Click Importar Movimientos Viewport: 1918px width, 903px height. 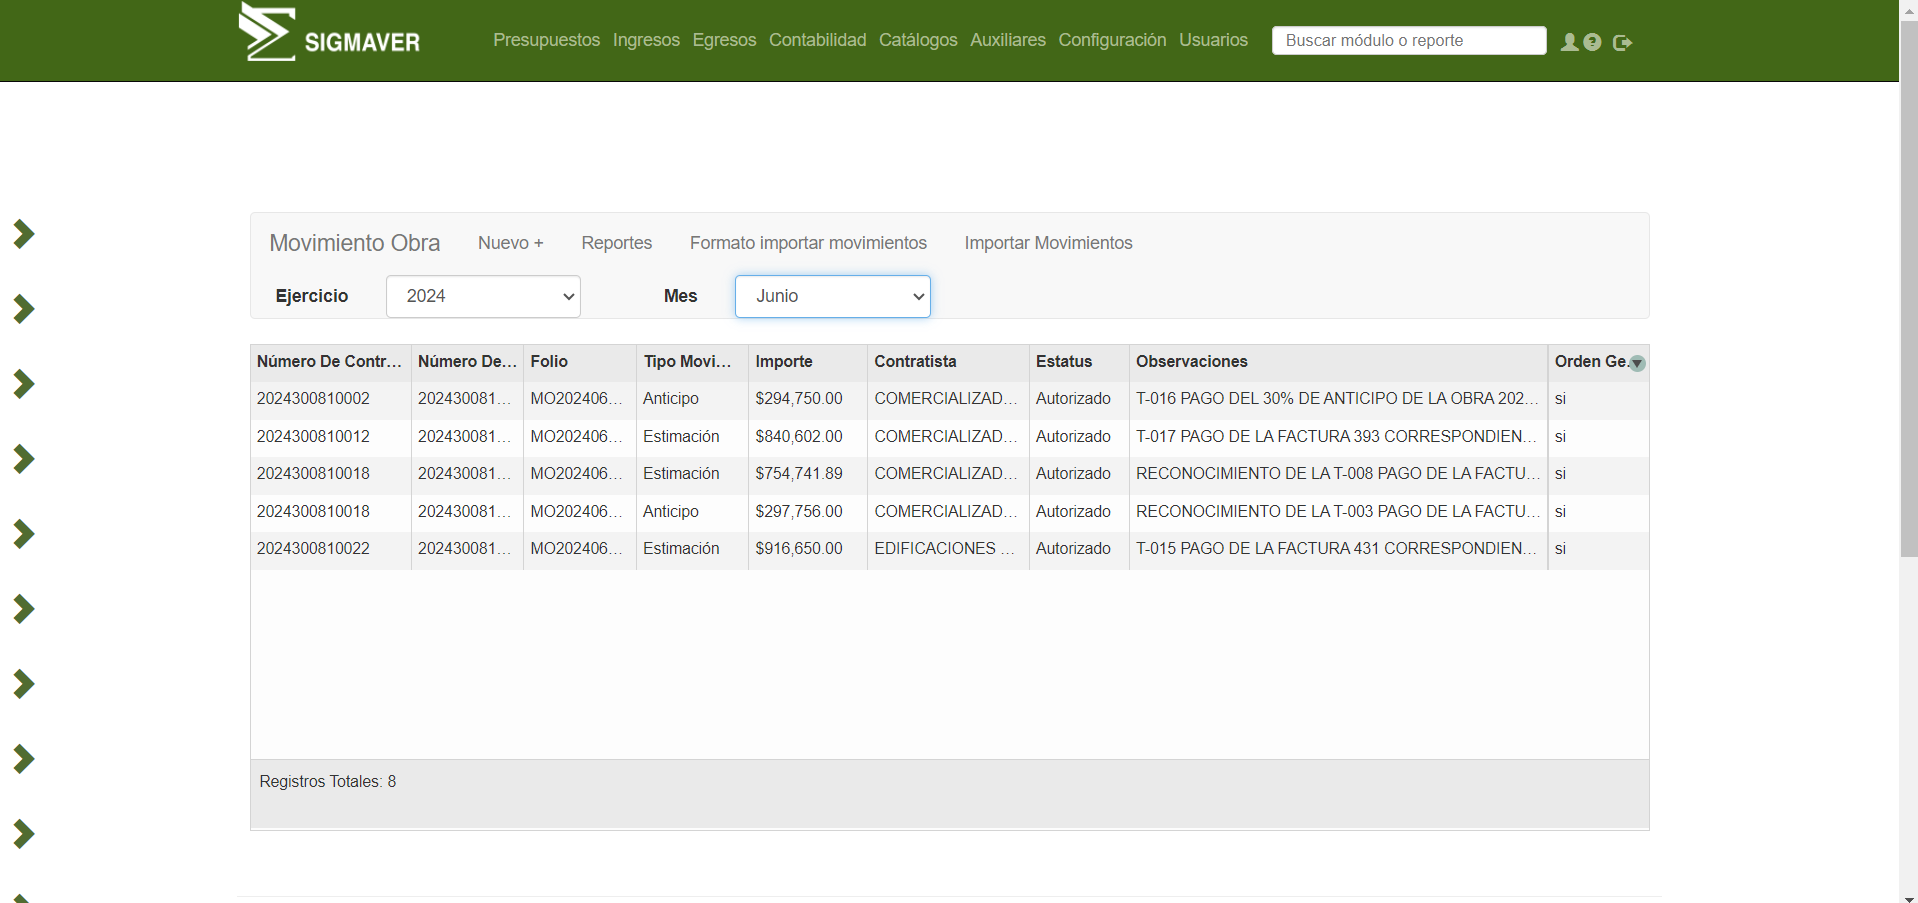tap(1048, 243)
